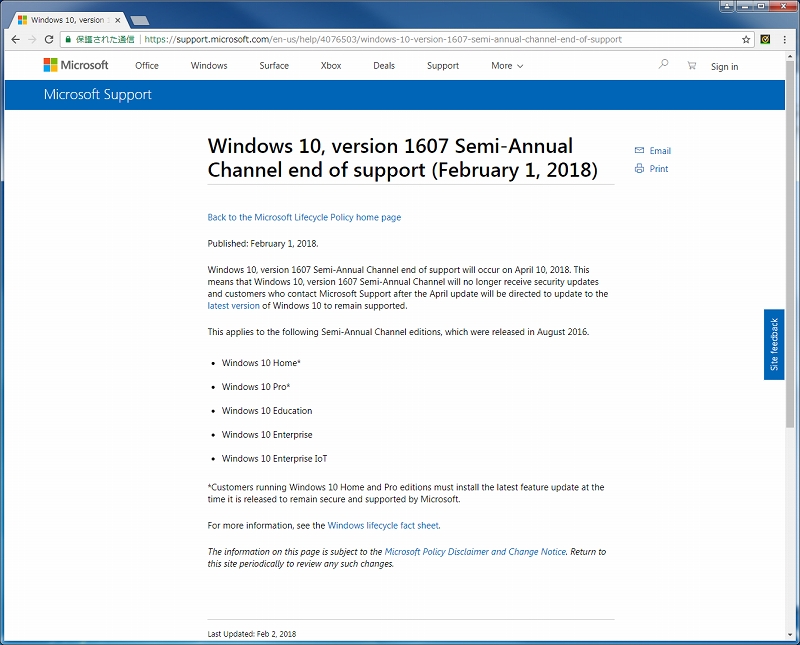This screenshot has width=800, height=645.
Task: Open the shopping cart icon
Action: click(691, 65)
